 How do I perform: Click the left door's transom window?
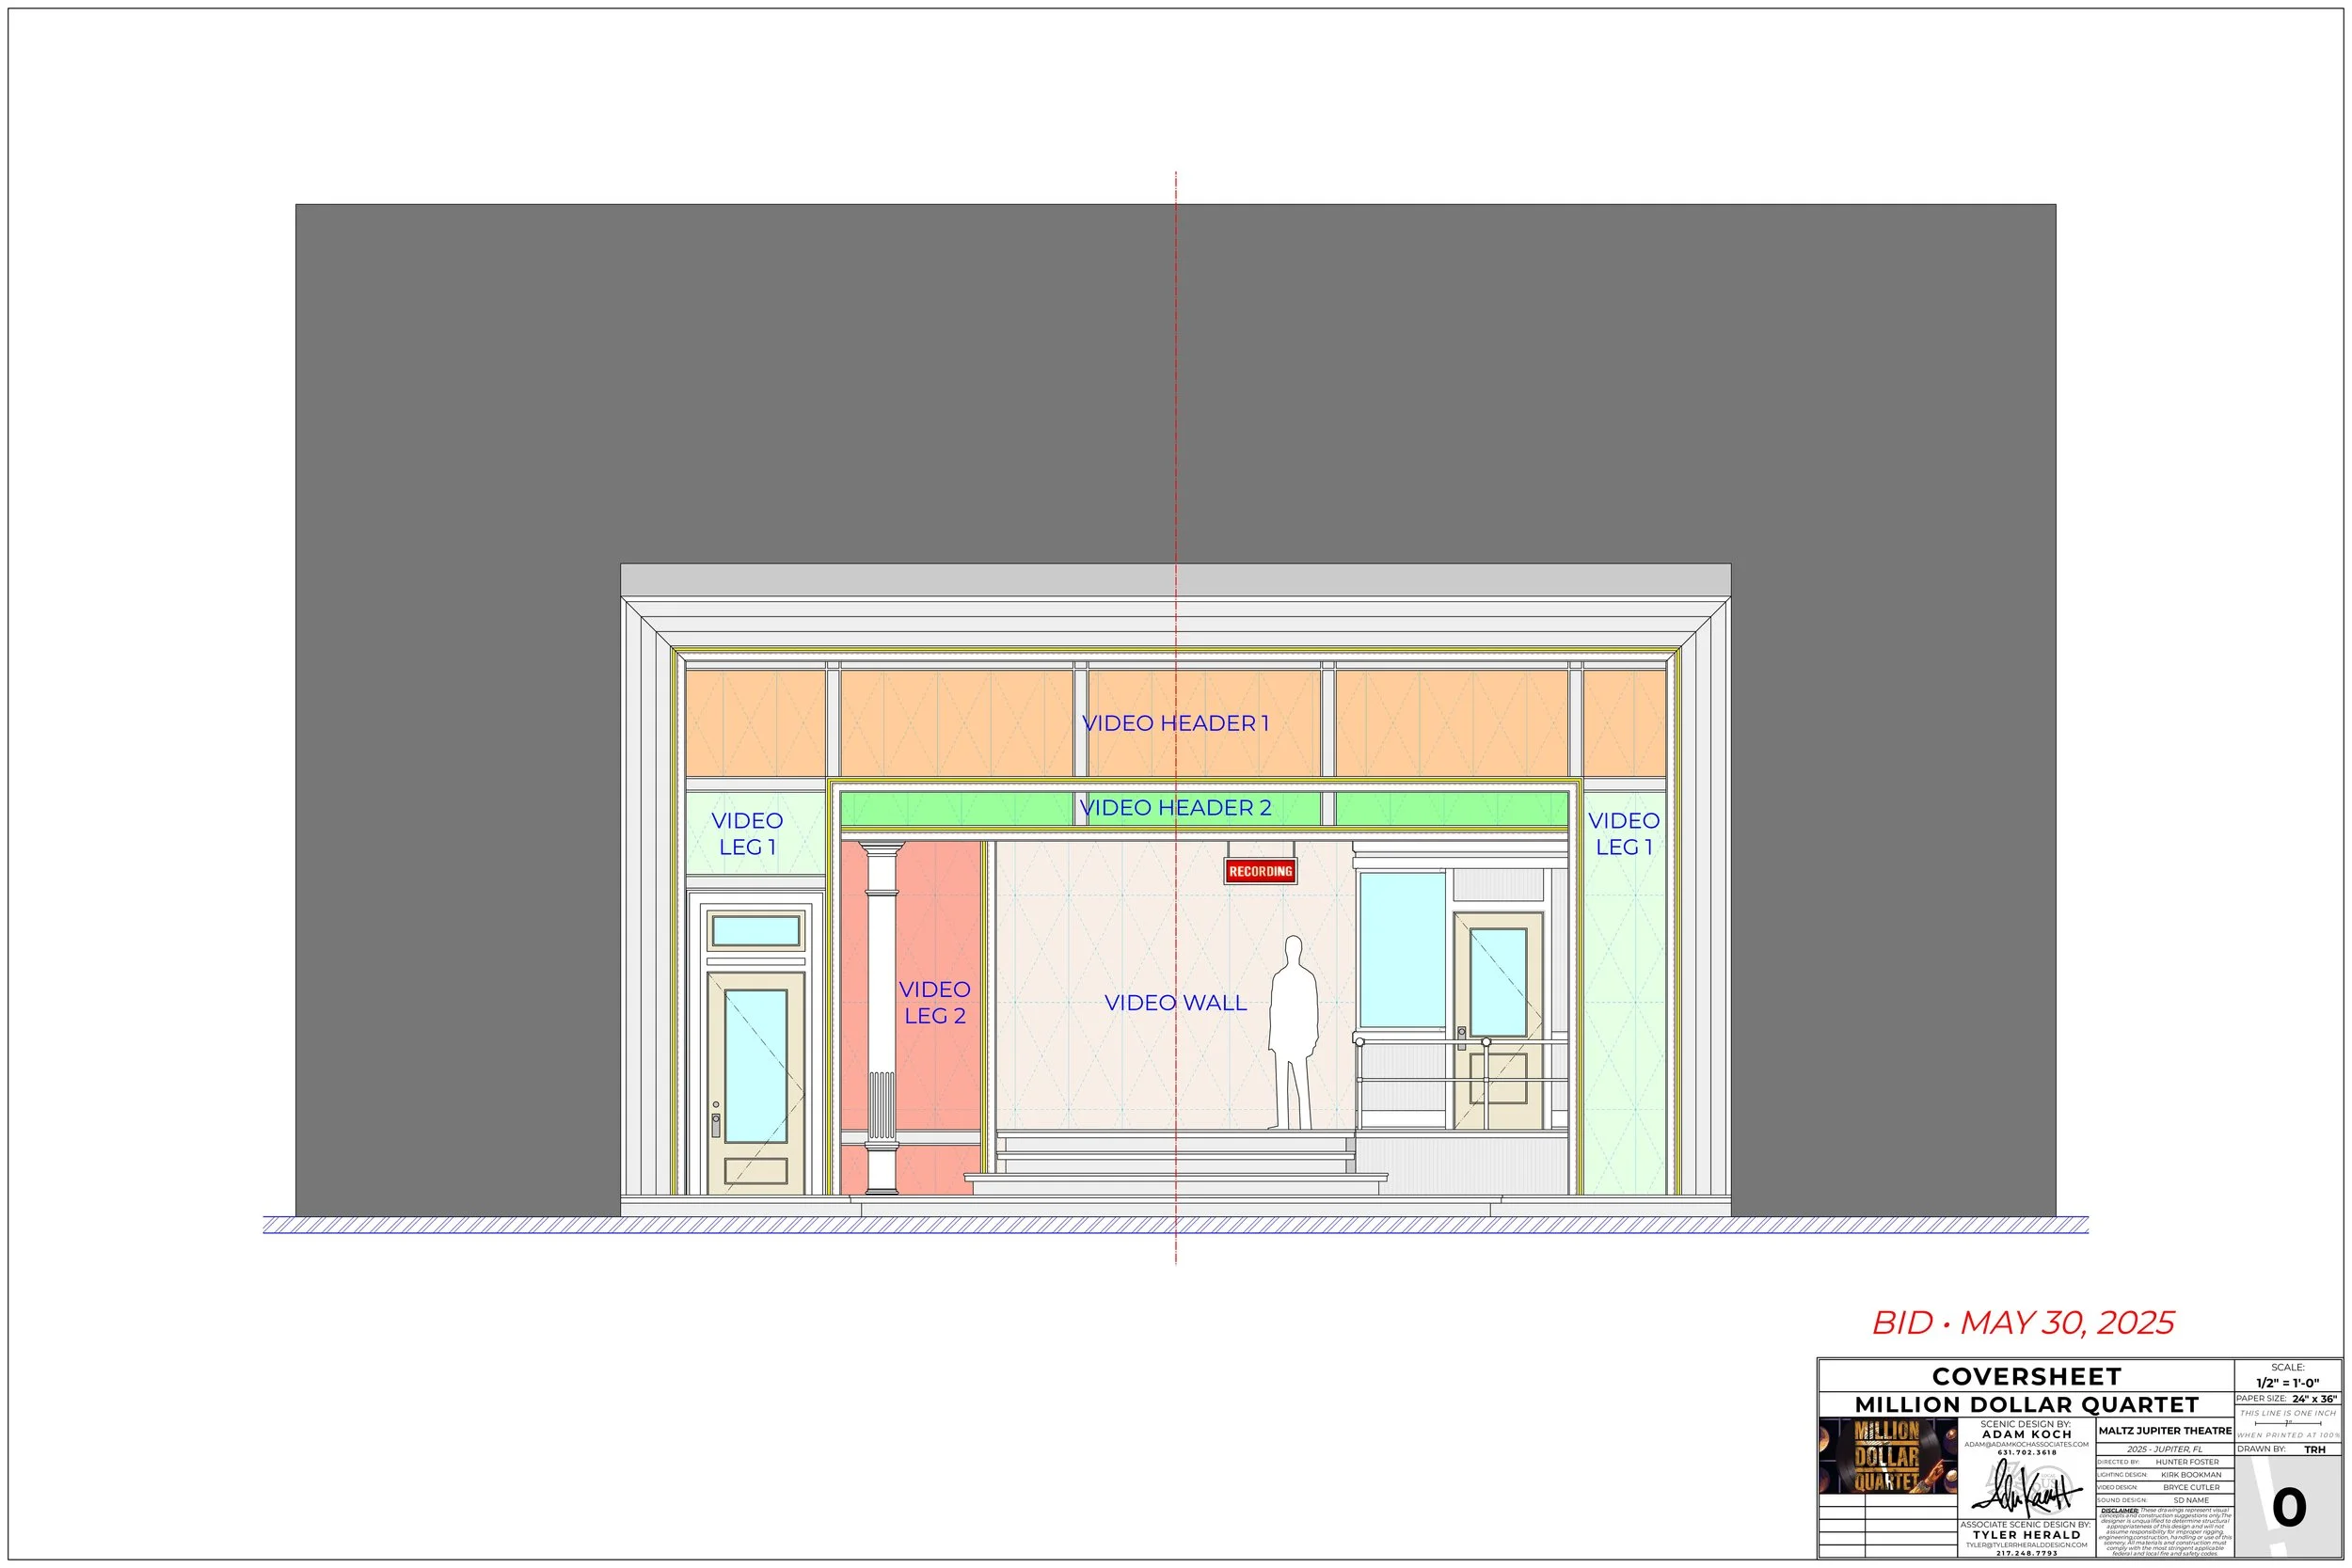tap(755, 931)
